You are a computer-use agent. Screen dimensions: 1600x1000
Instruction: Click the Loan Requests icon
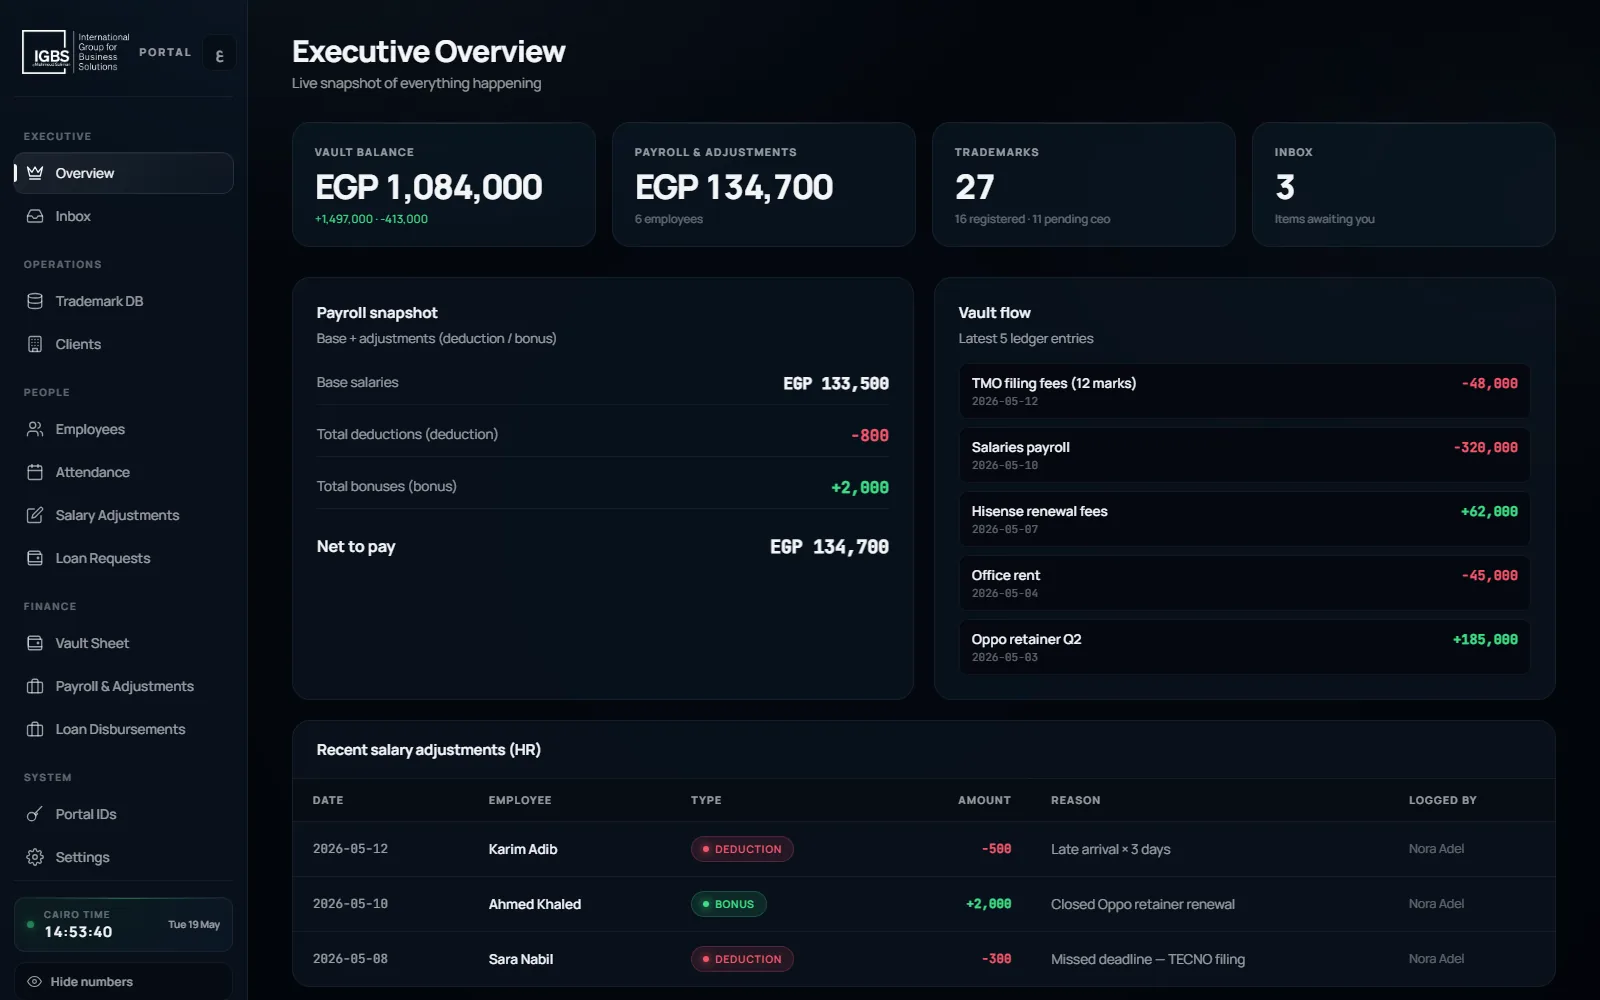coord(35,558)
